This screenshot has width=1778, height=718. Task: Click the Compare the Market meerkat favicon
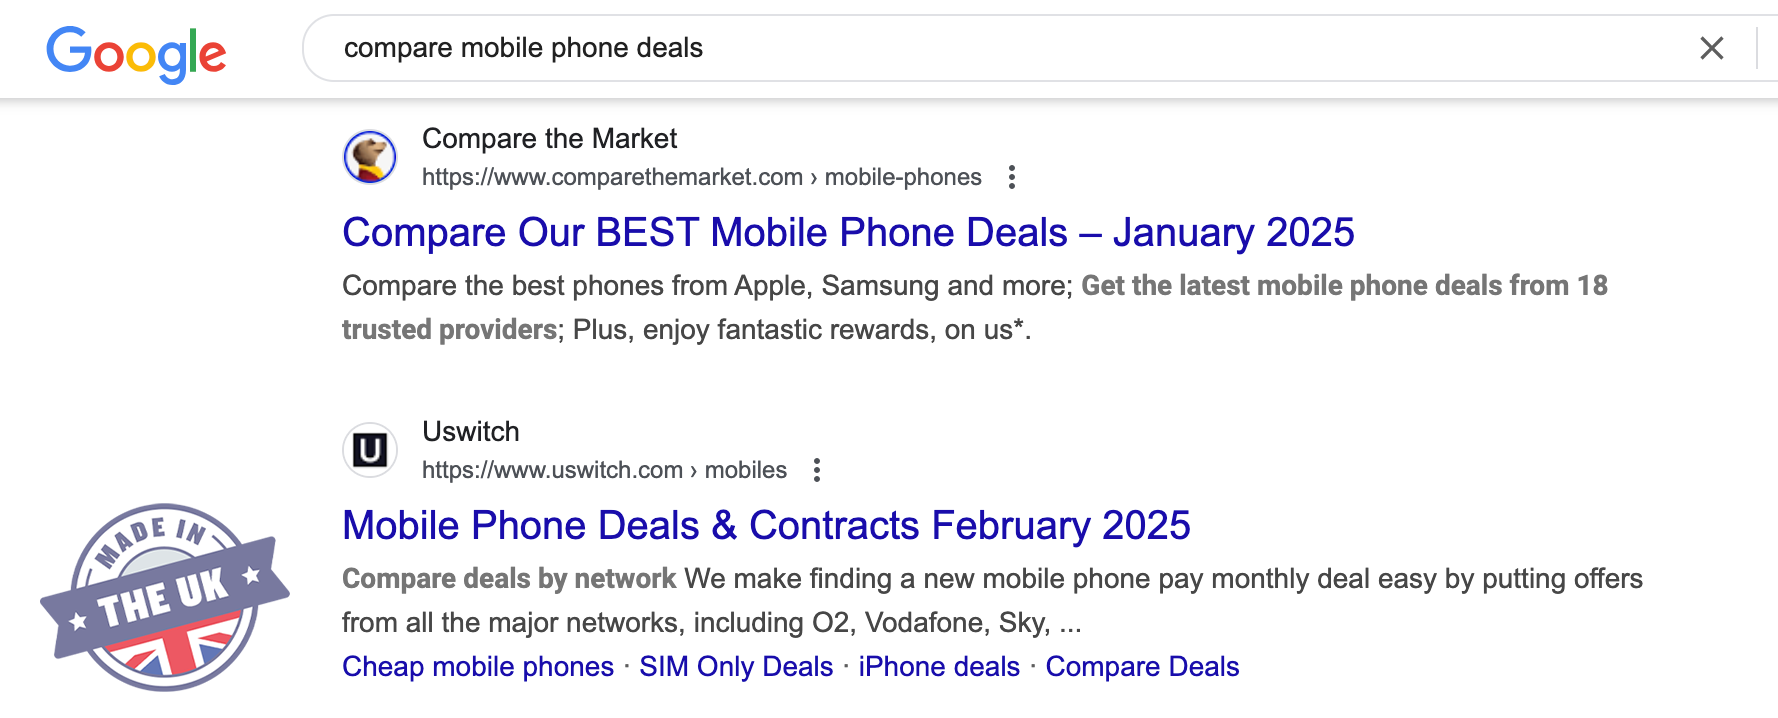tap(370, 157)
